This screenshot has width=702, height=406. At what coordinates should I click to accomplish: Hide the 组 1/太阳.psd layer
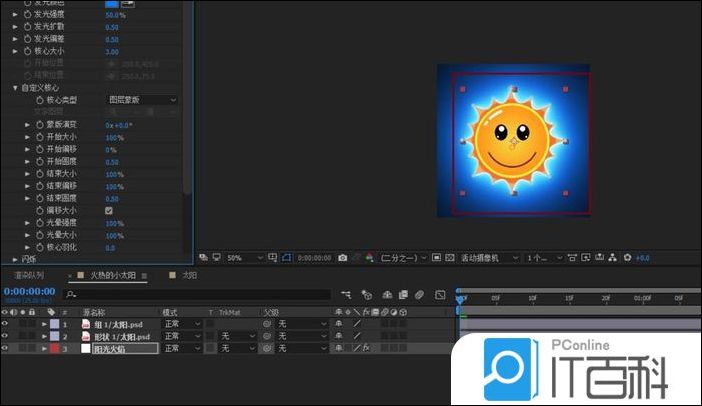[x=5, y=324]
